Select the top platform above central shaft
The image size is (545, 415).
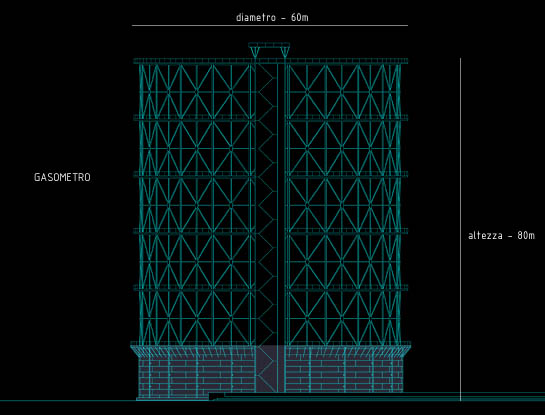tap(269, 45)
